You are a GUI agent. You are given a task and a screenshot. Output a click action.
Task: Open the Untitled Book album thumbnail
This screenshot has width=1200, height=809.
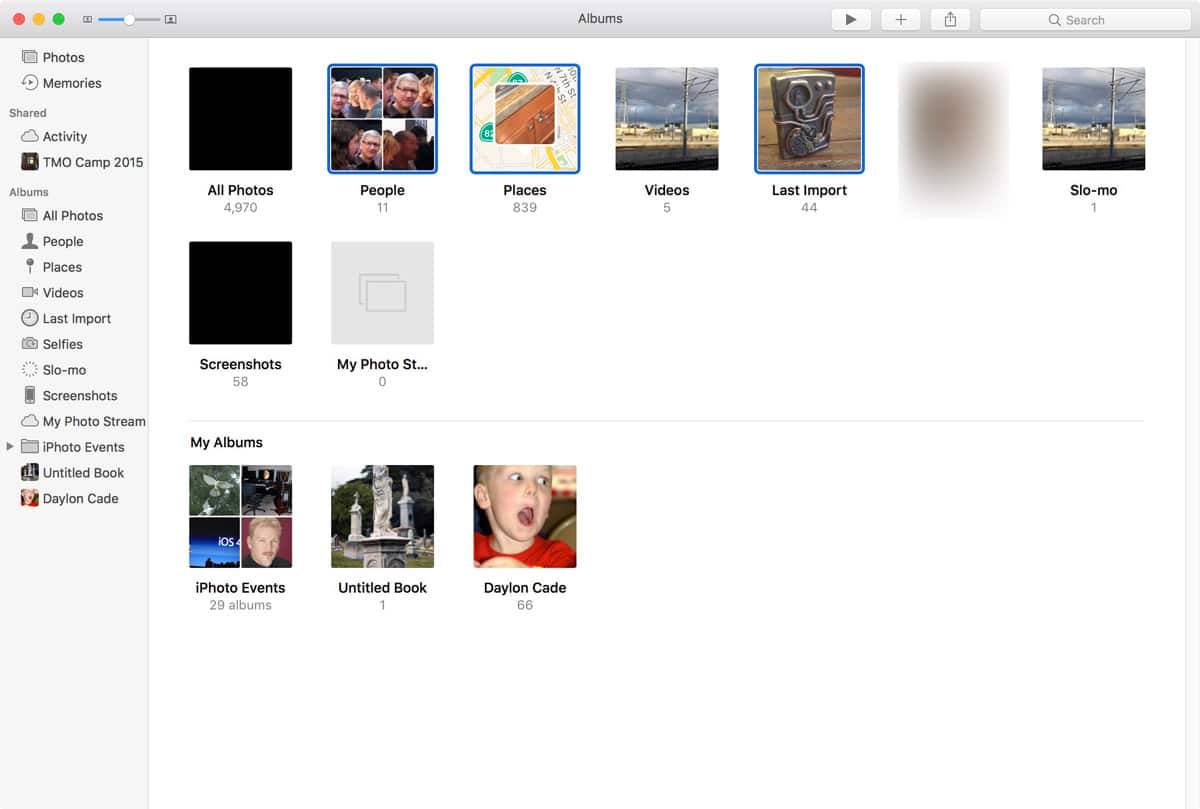coord(382,516)
